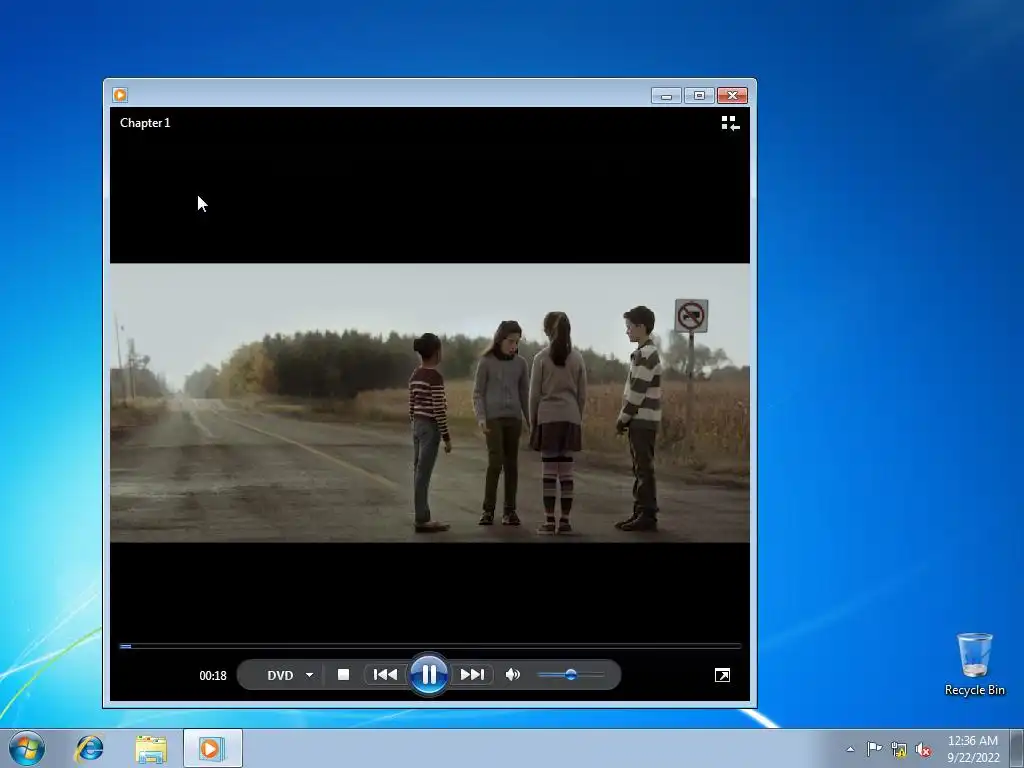The width and height of the screenshot is (1024, 768).
Task: Stop the DVD playback
Action: tap(343, 675)
